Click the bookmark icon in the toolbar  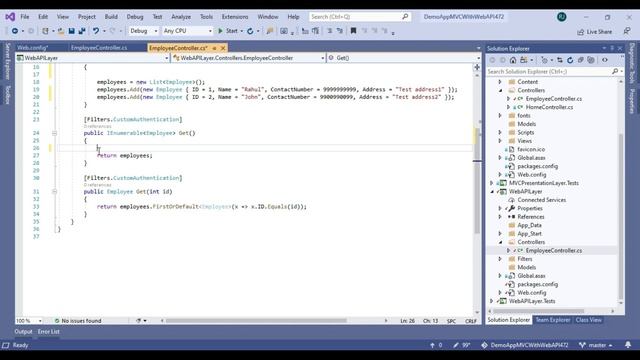[x=353, y=31]
